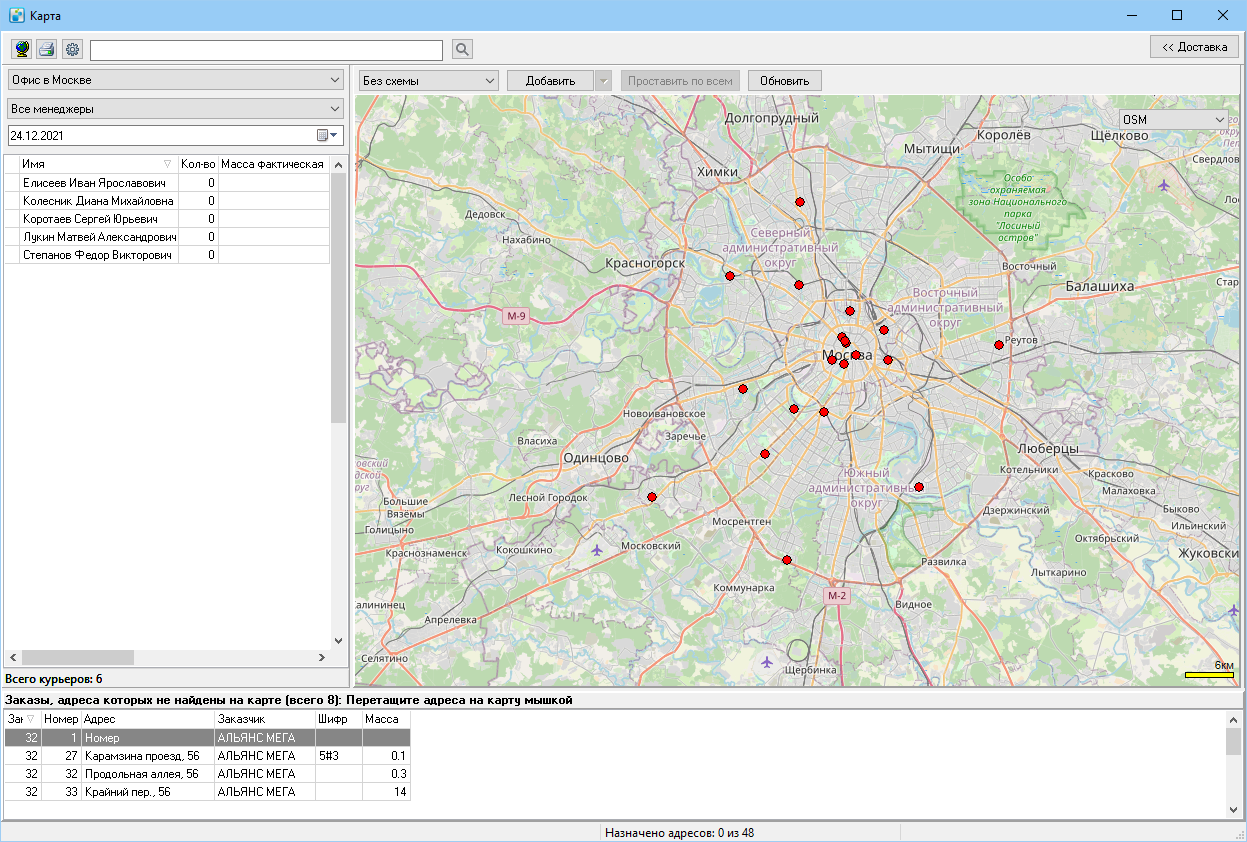
Task: Select courier Колесник Диана Михайловна
Action: pos(167,201)
